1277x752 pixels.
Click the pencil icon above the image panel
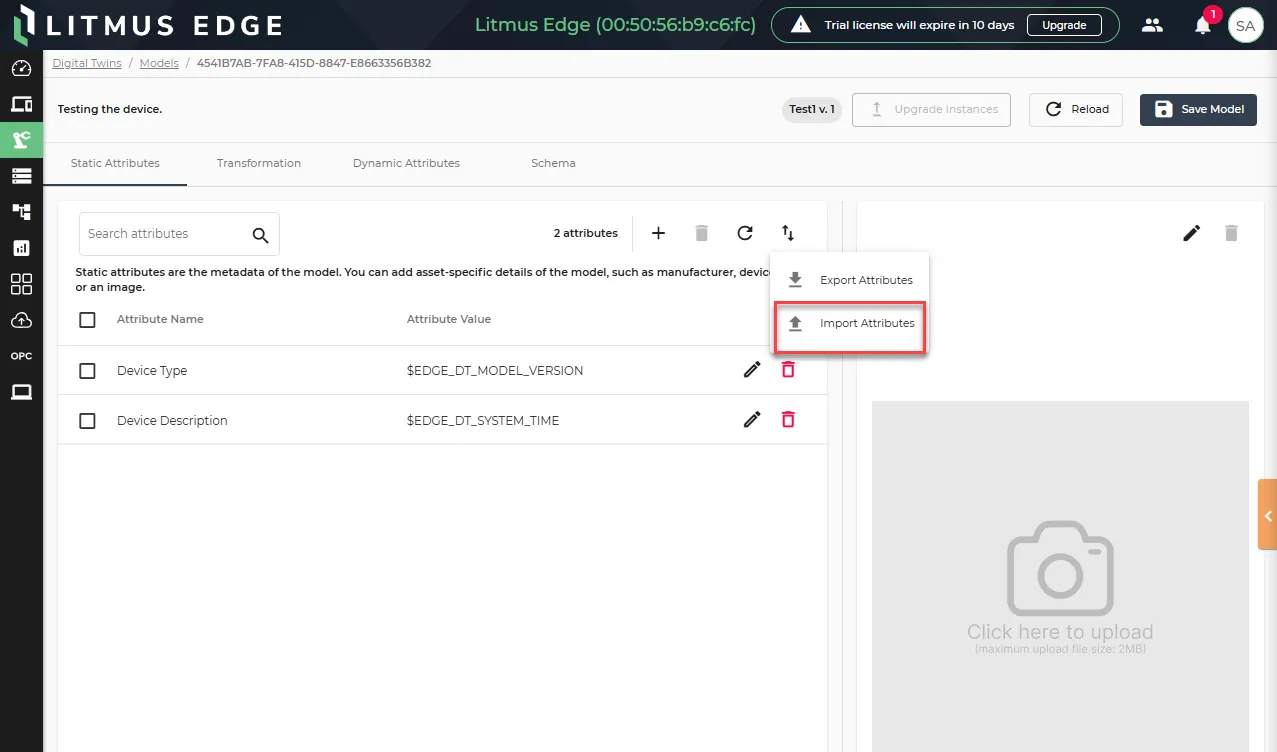(1191, 233)
